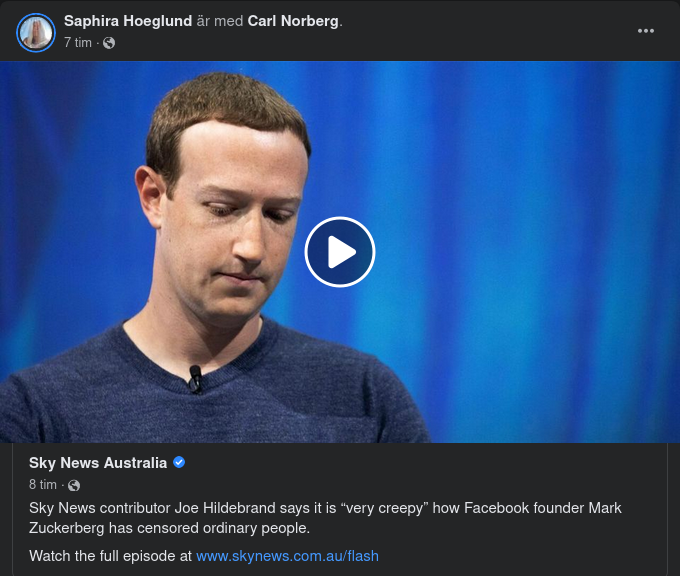Click the public globe icon beside 7 tim

click(109, 43)
